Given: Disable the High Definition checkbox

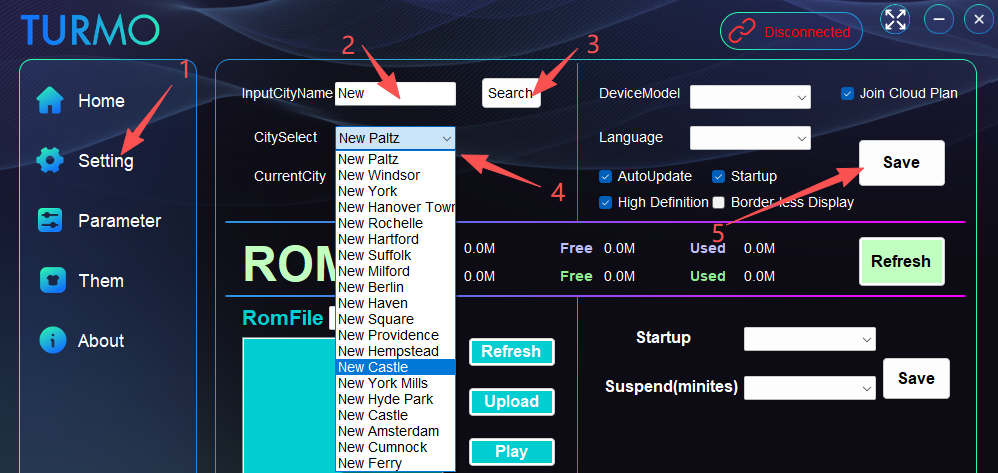Looking at the screenshot, I should point(605,202).
